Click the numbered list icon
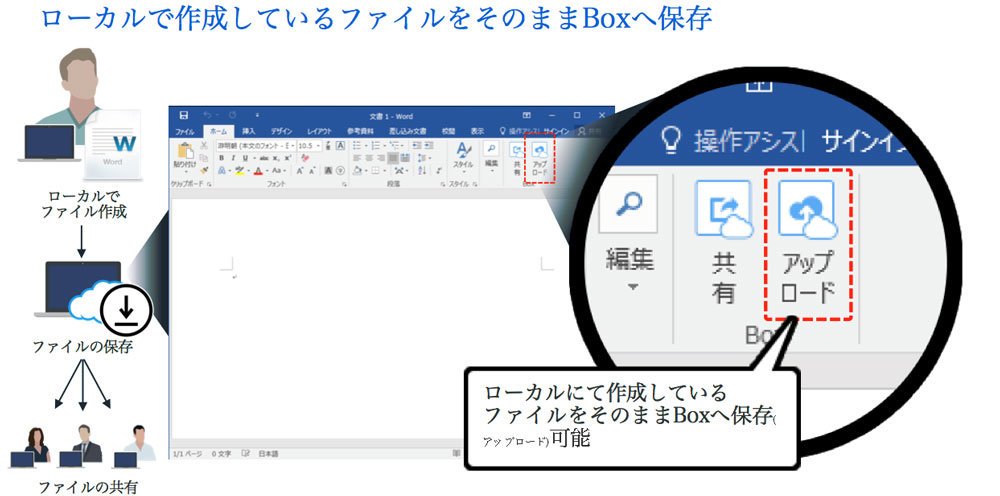 pyautogui.click(x=376, y=145)
